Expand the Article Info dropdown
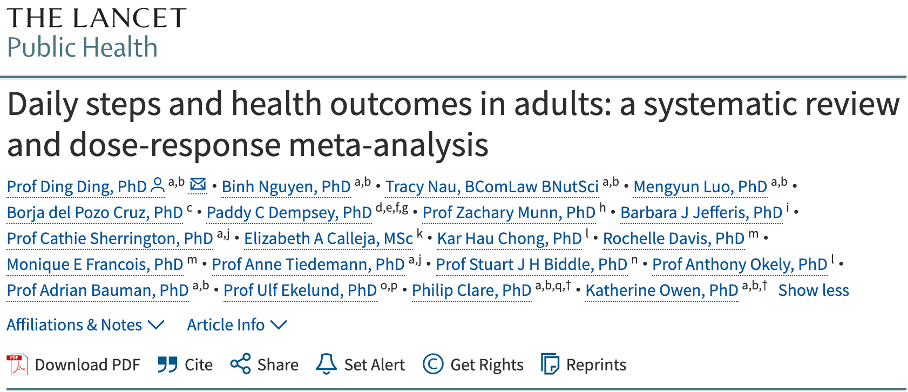This screenshot has width=908, height=392. tap(236, 325)
